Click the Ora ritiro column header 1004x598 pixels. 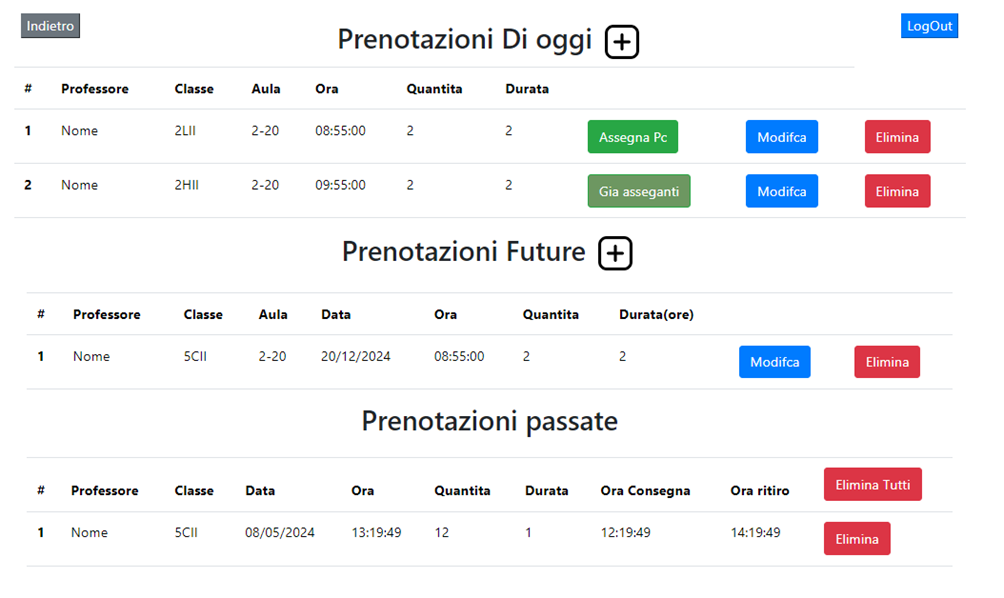coord(759,491)
